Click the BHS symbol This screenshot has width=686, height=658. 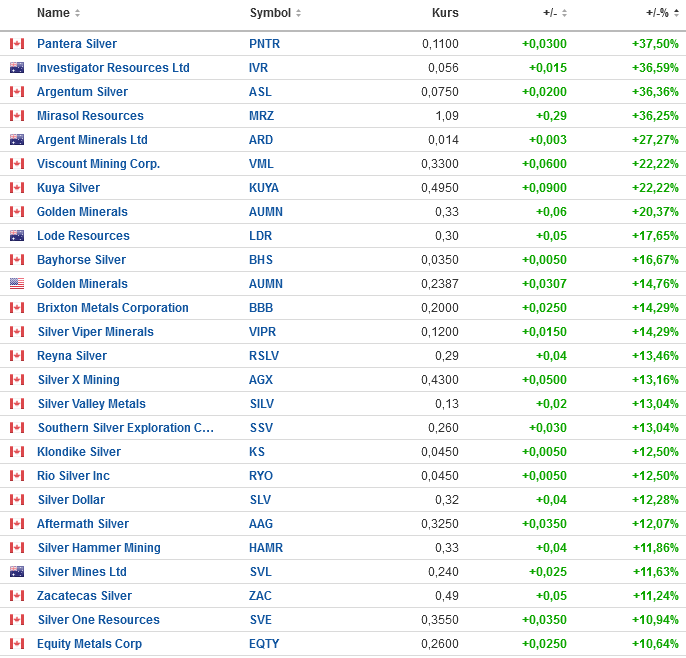261,260
